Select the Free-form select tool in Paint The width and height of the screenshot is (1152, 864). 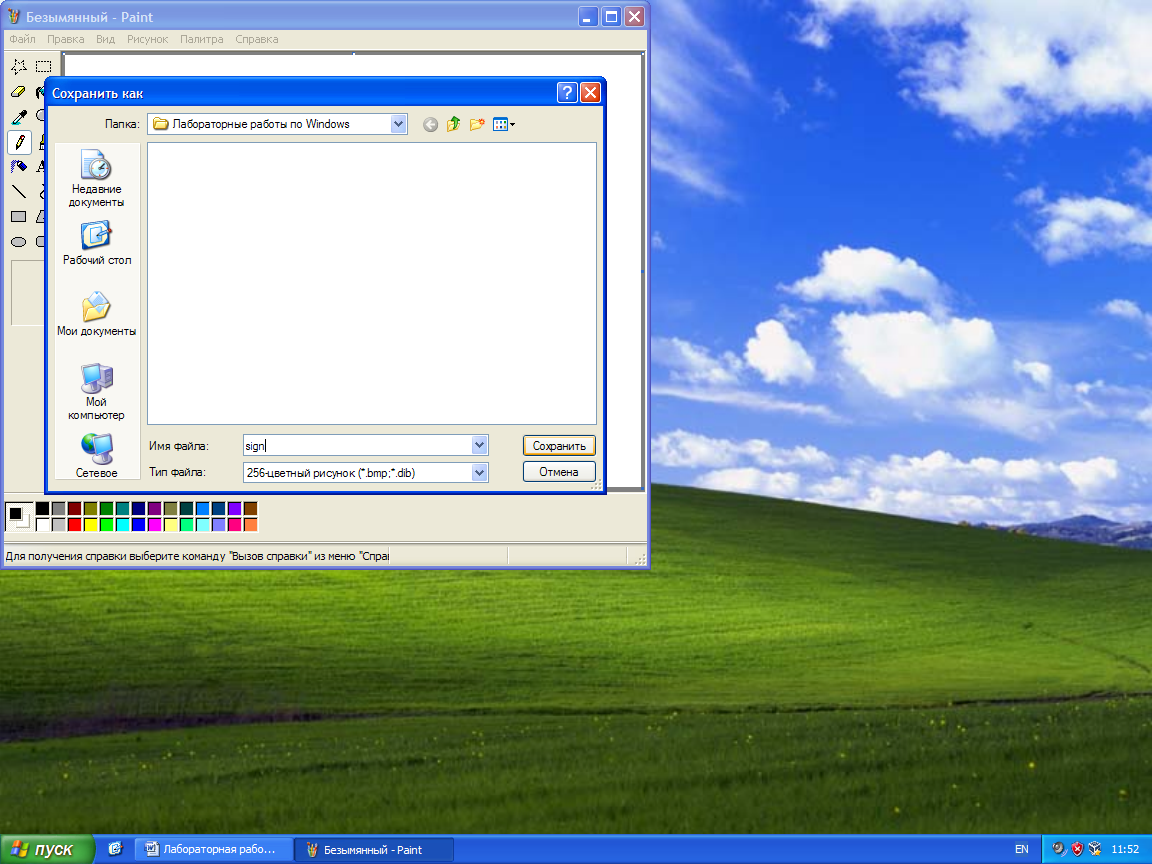[x=19, y=67]
